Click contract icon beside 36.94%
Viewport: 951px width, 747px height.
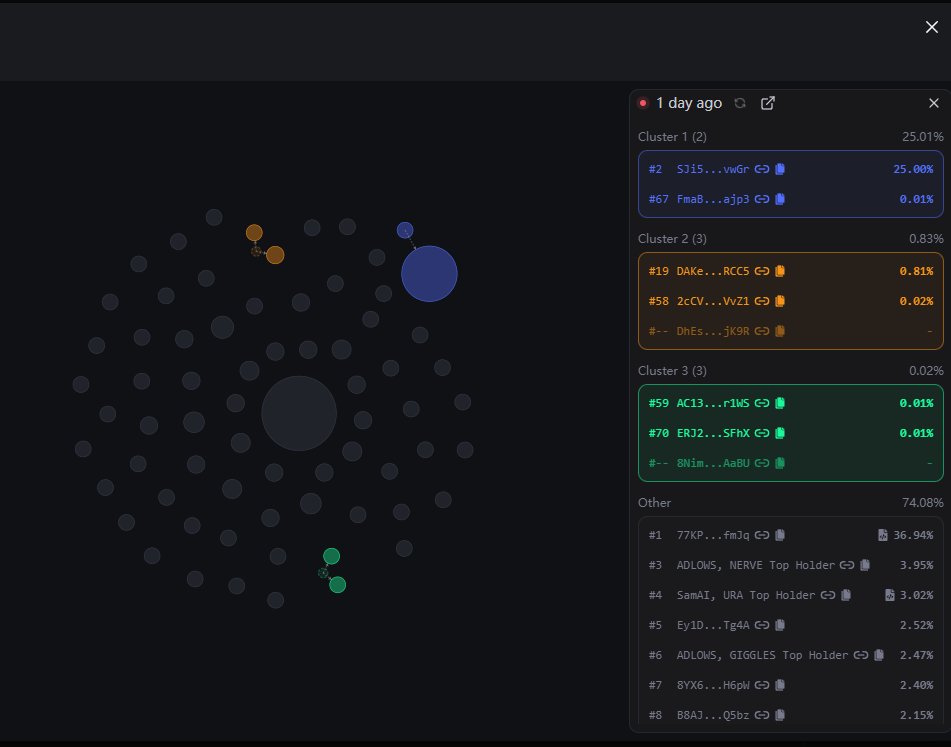[x=883, y=535]
